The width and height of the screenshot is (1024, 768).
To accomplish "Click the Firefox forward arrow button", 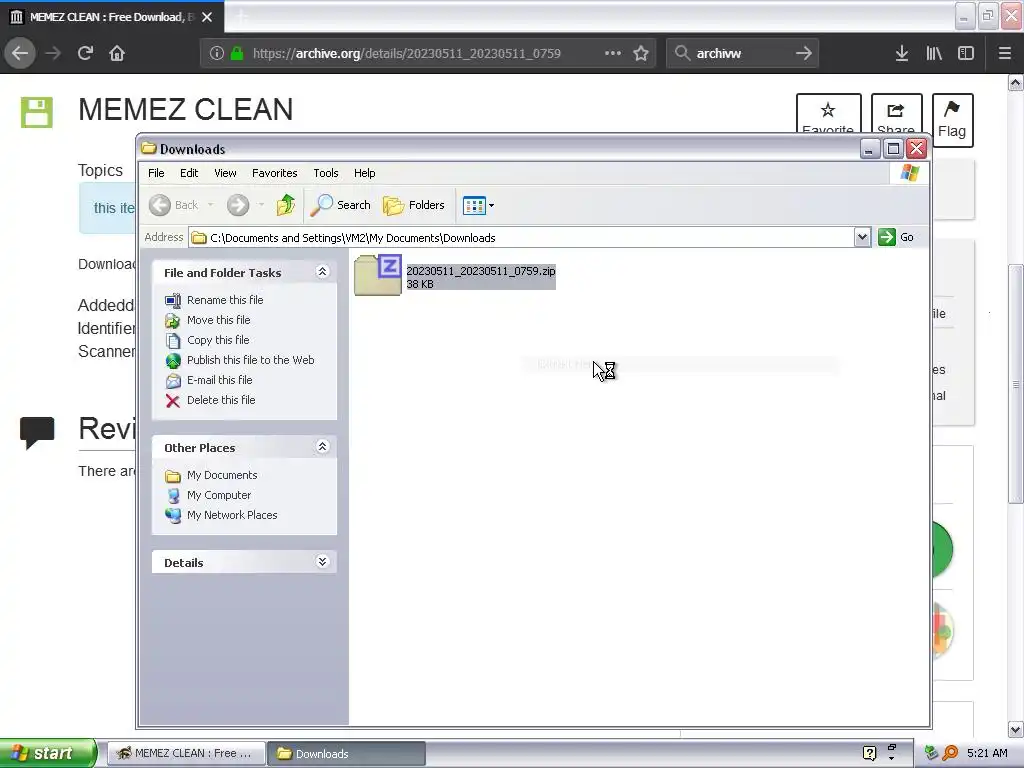I will coord(53,53).
